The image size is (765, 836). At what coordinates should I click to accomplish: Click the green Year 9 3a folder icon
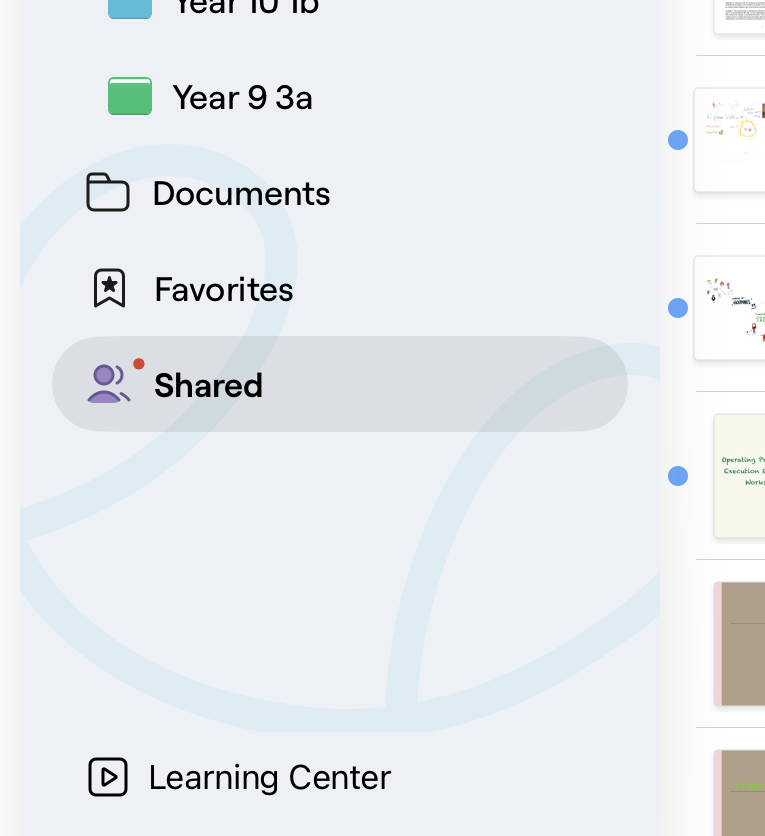130,97
